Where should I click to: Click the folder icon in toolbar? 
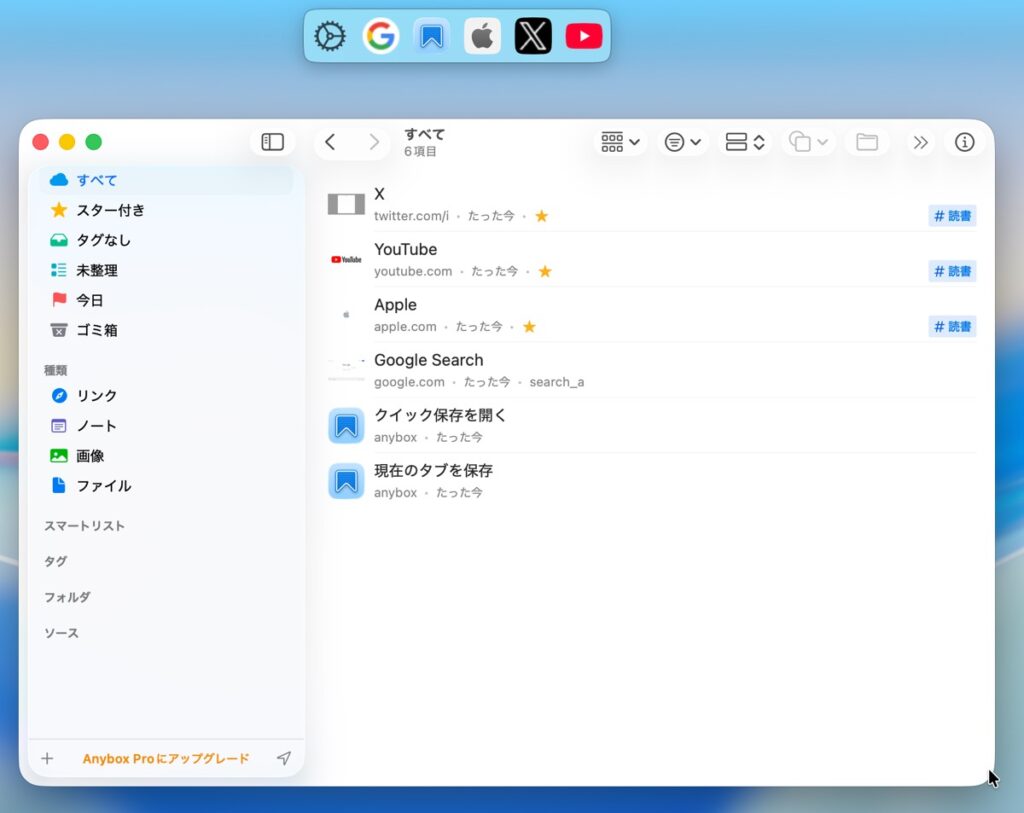[x=867, y=142]
